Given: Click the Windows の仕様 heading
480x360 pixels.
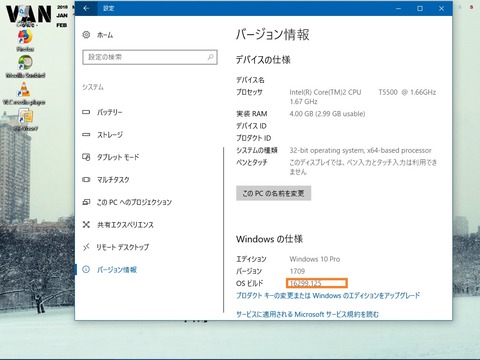Looking at the screenshot, I should (269, 239).
